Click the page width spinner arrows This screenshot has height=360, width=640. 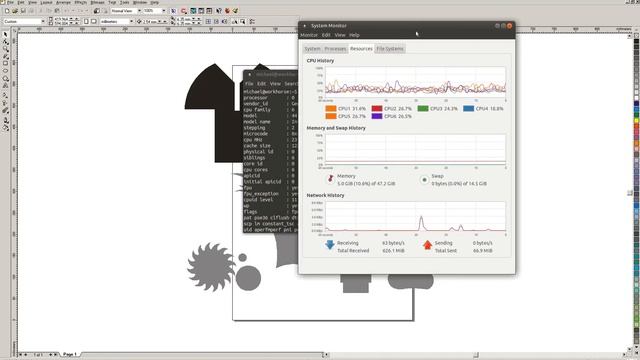[x=74, y=19]
